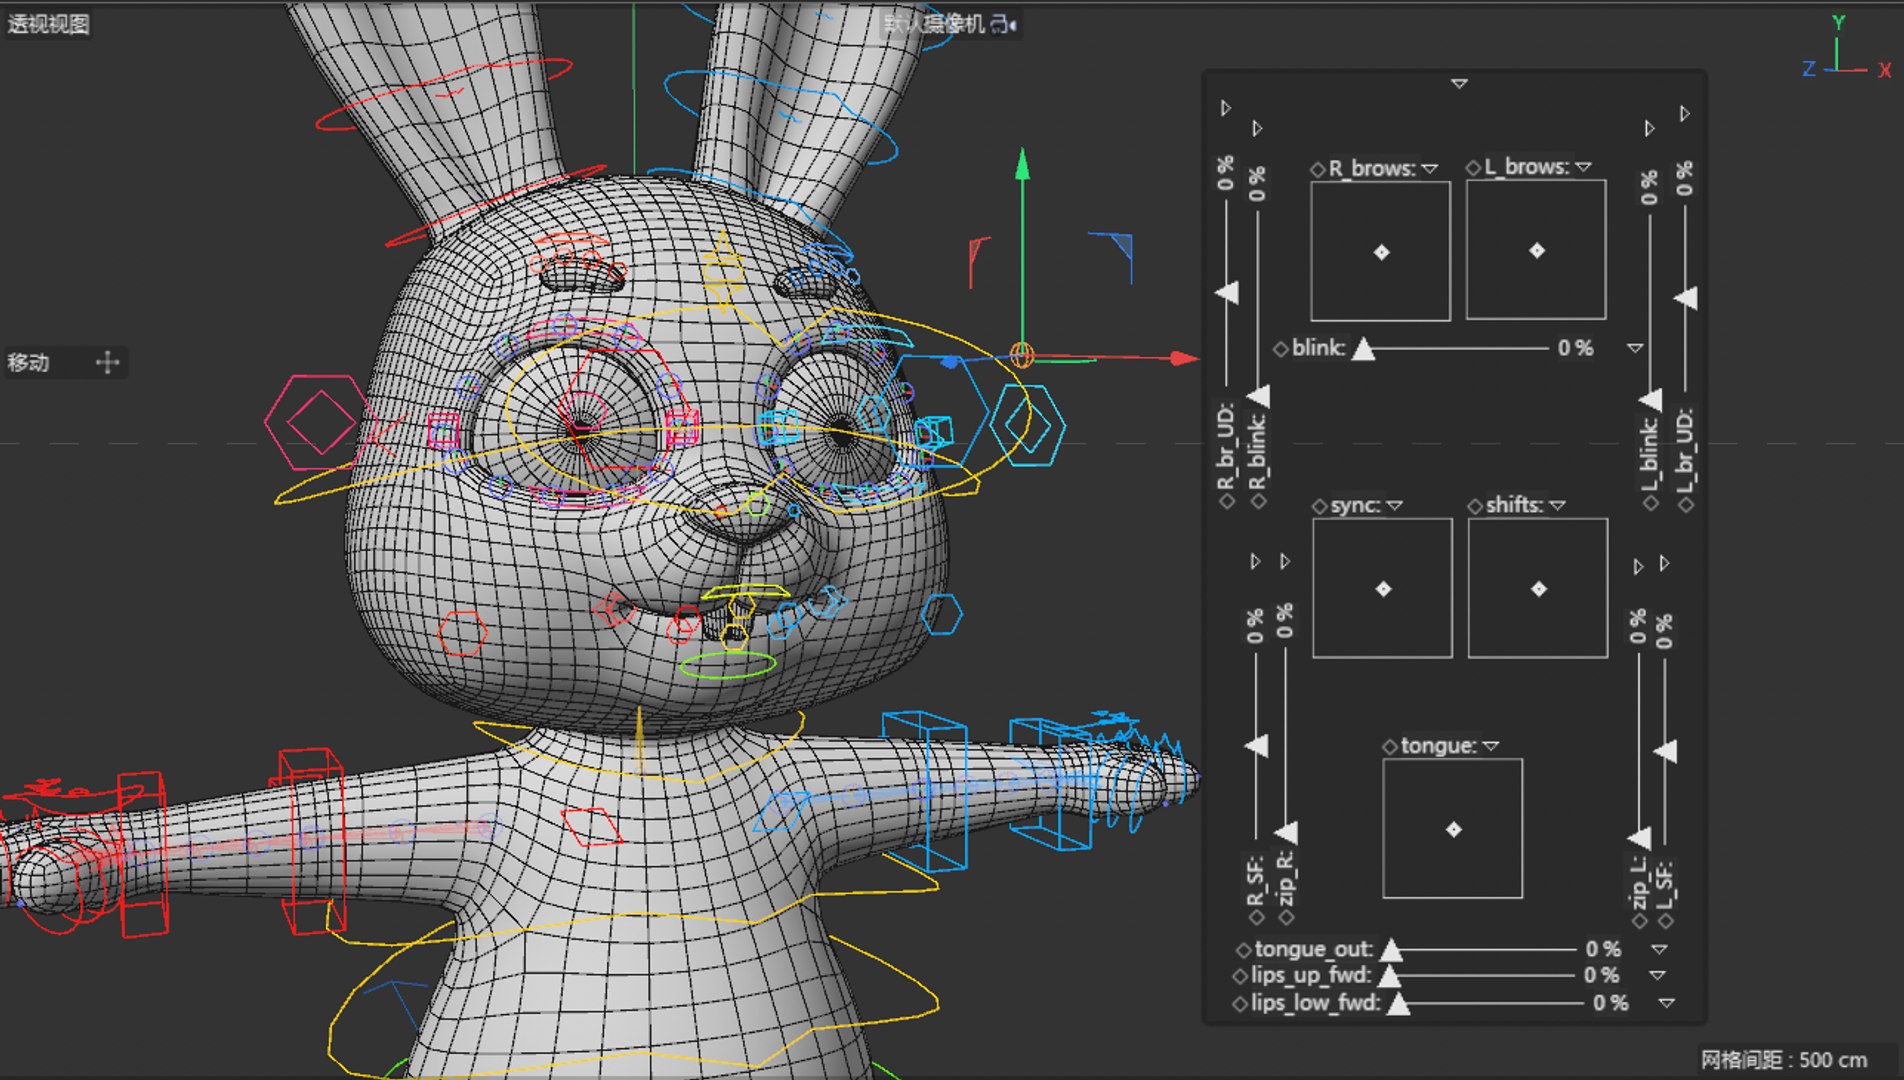
Task: Click the keyframe diamond below zip_R label
Action: point(1287,917)
